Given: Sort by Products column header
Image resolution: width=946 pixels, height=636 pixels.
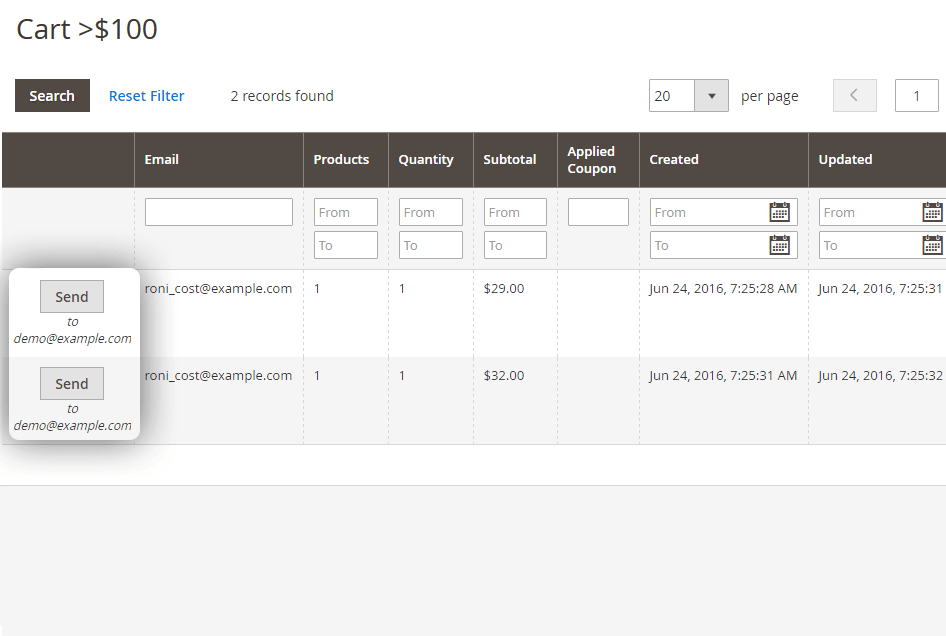Looking at the screenshot, I should pyautogui.click(x=346, y=160).
